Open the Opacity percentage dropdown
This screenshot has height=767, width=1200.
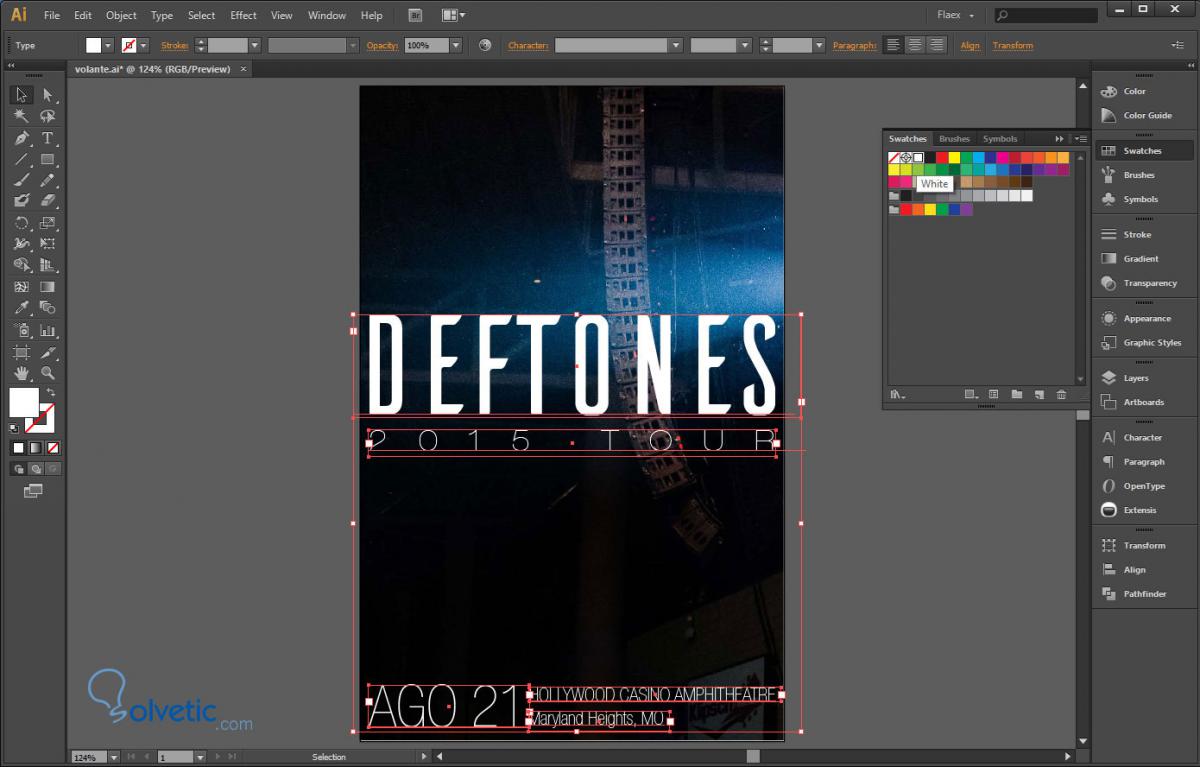(x=456, y=45)
